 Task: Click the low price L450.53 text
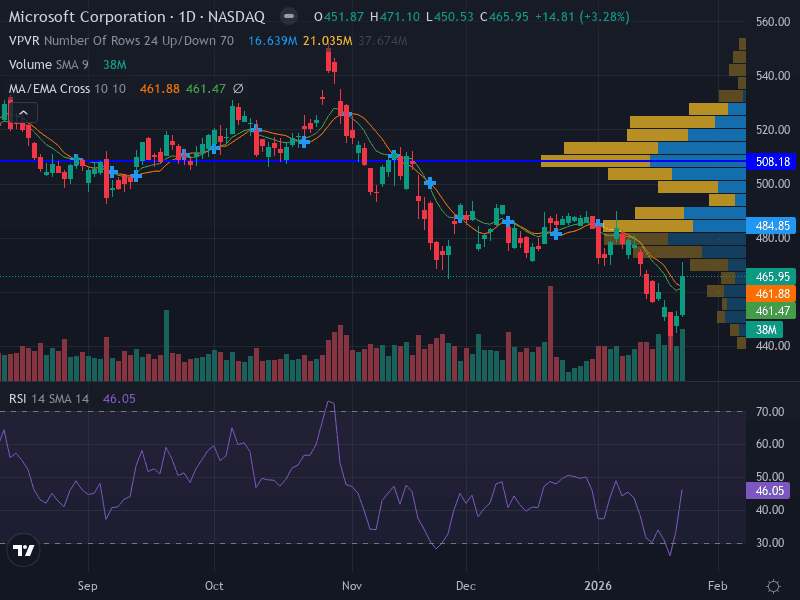point(450,17)
